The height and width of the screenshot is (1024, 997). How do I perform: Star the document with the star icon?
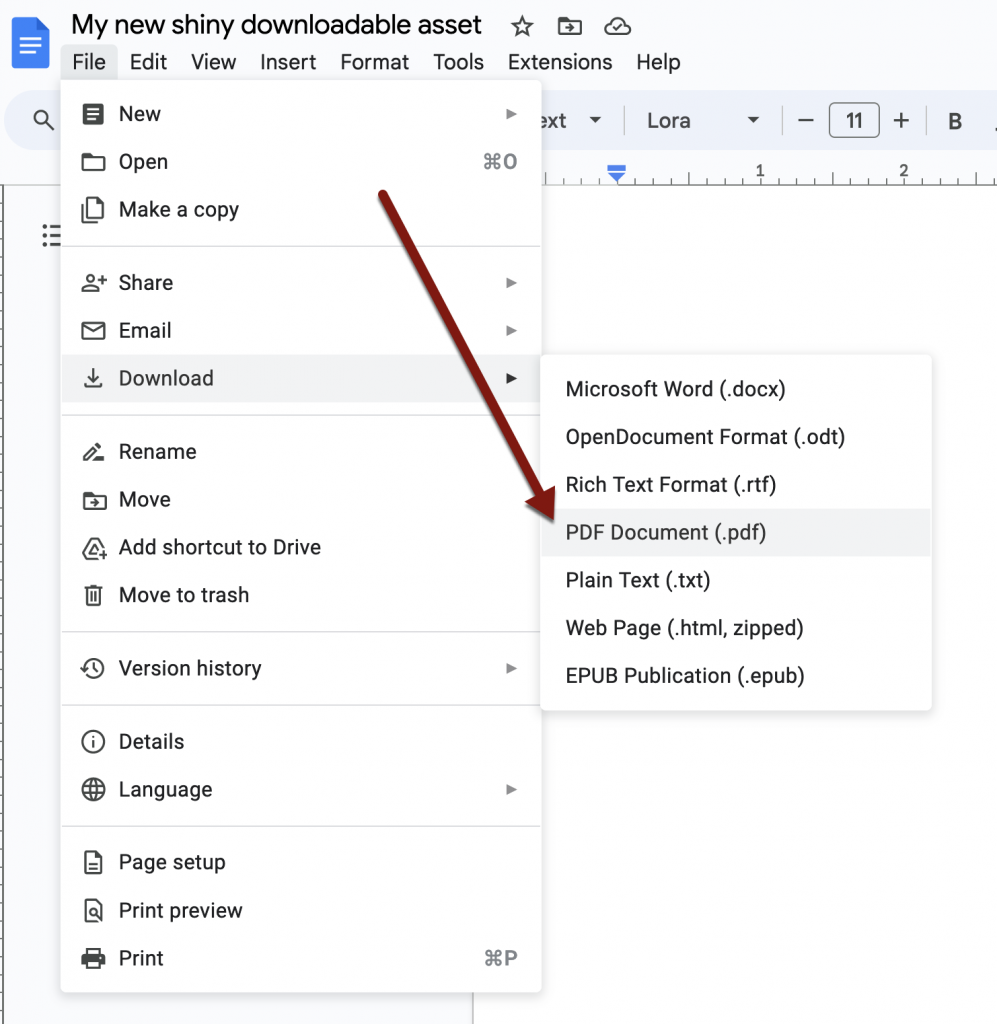click(522, 27)
